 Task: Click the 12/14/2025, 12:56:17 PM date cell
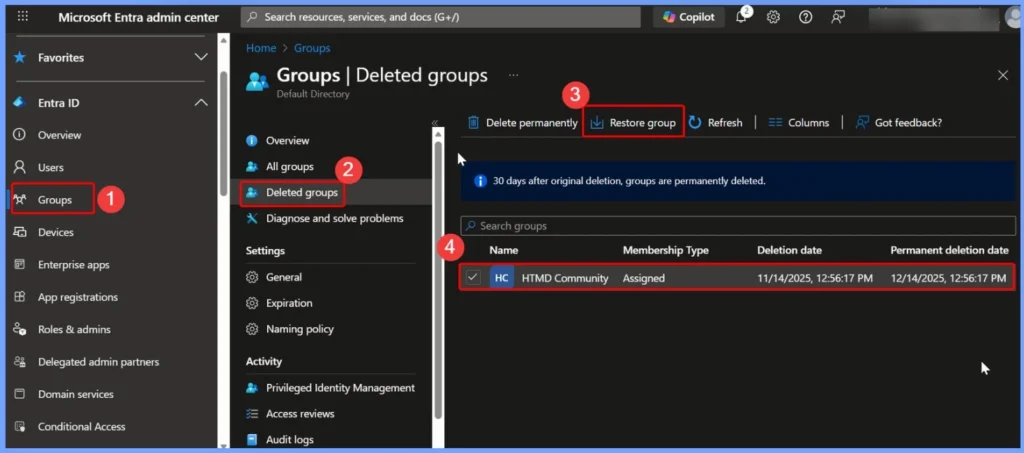pyautogui.click(x=948, y=278)
